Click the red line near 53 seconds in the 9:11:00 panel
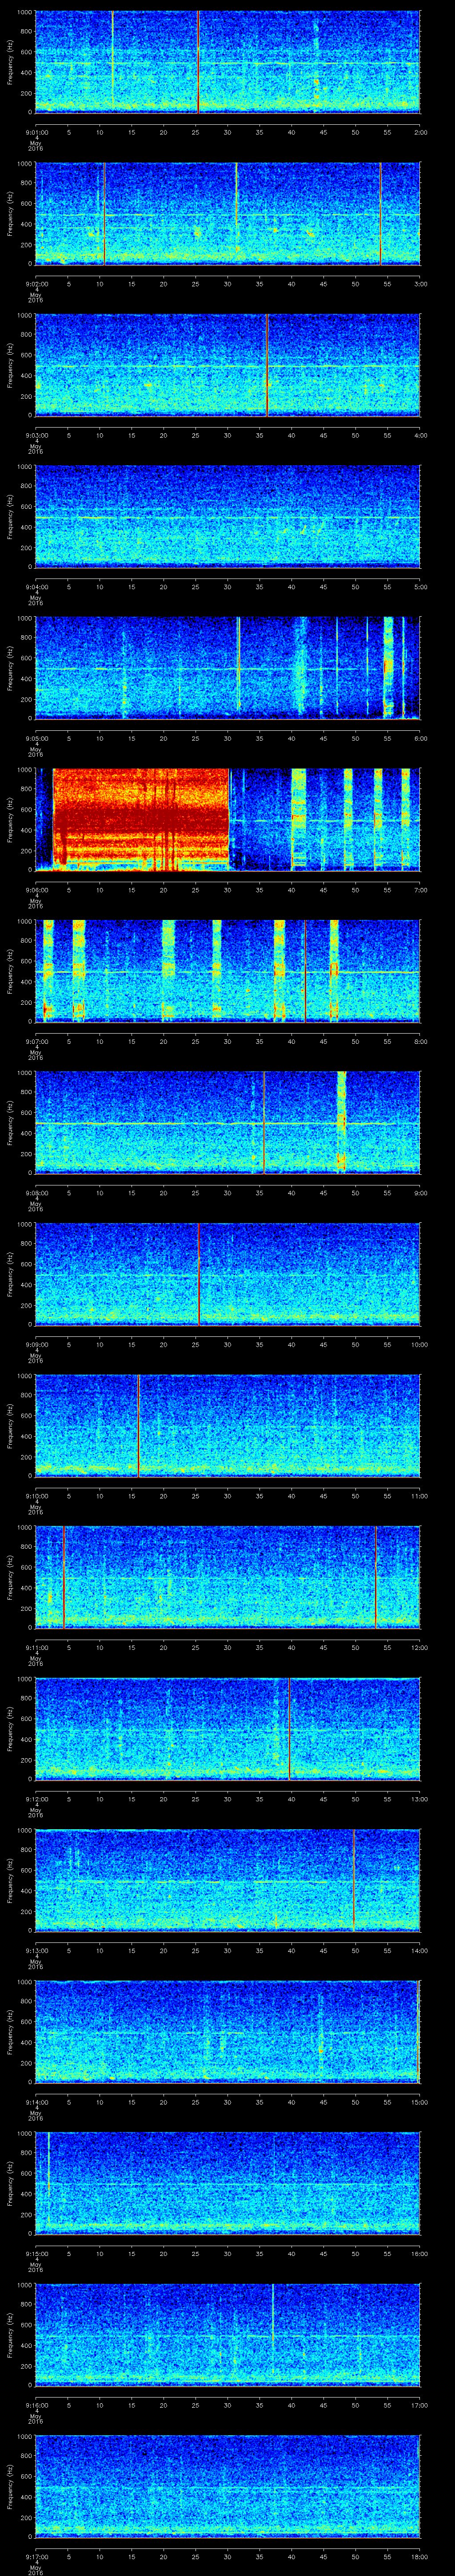 click(376, 1577)
